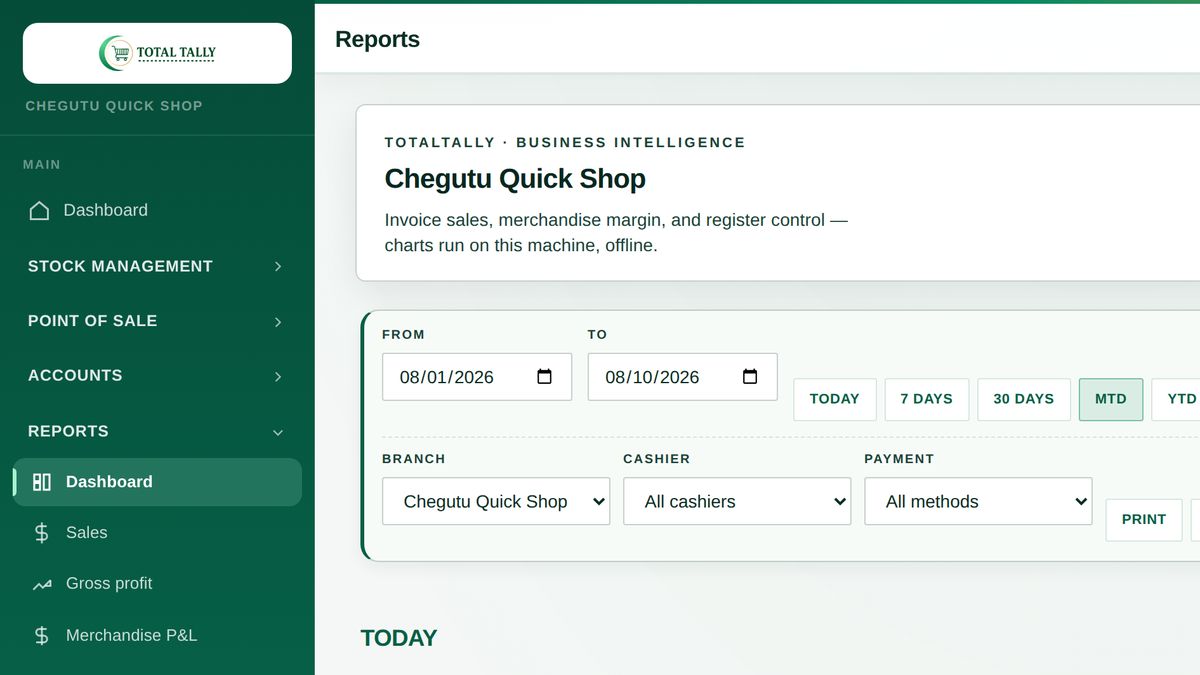Set date range to 30 Days

pyautogui.click(x=1024, y=399)
